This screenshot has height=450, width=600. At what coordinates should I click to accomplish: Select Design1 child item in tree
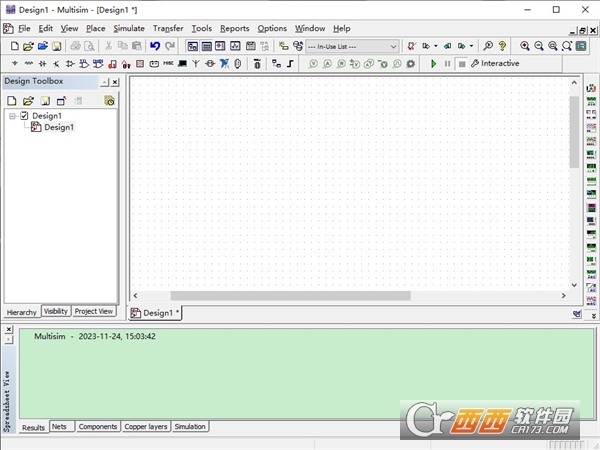(59, 127)
